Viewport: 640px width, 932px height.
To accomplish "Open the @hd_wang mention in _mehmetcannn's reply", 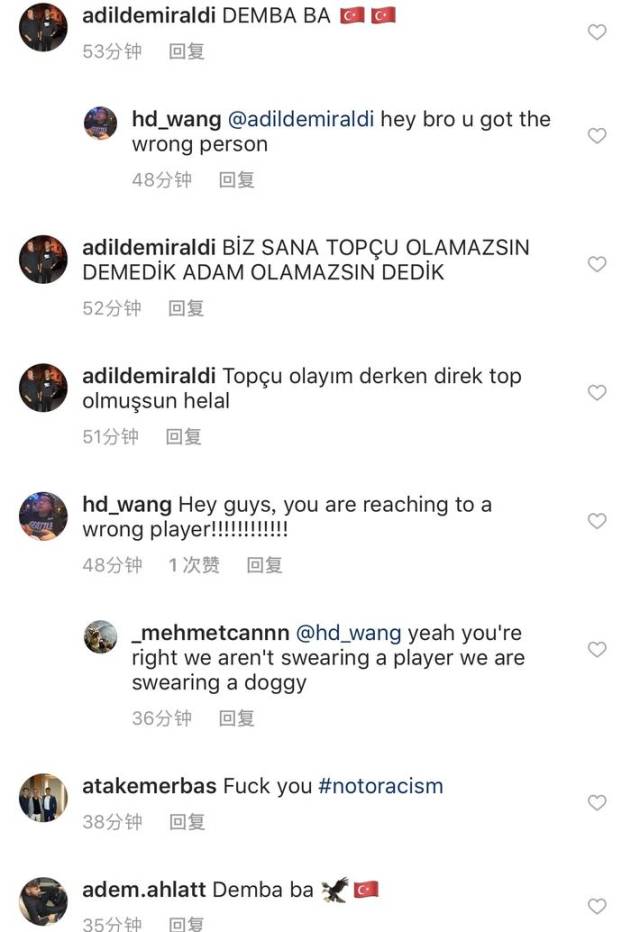I will [349, 632].
